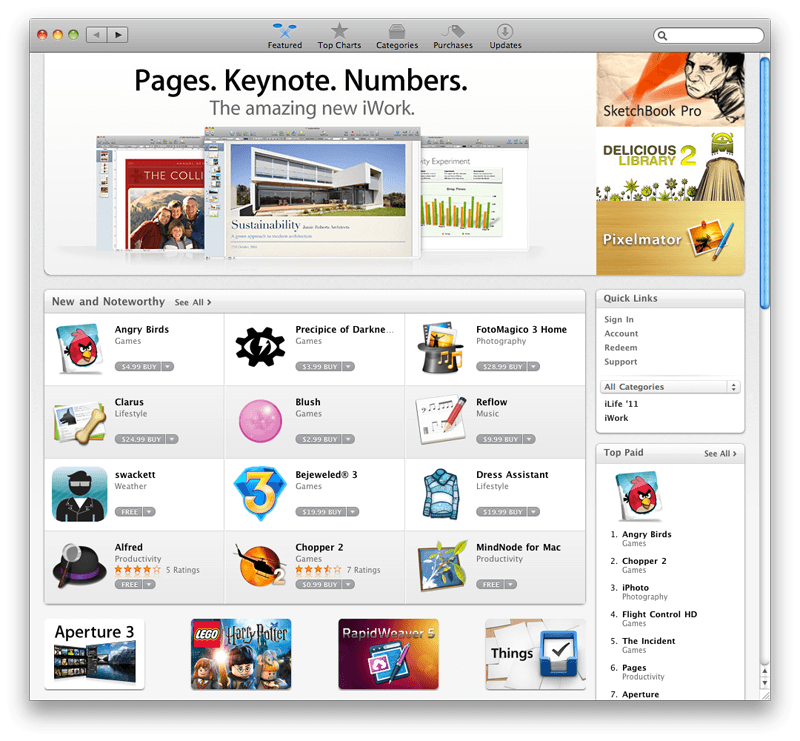Open iLife '11 quick link
Screen dimensions: 800x741
pyautogui.click(x=621, y=404)
